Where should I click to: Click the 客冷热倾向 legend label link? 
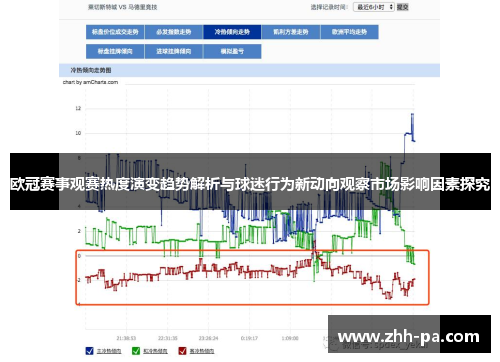[202, 351]
